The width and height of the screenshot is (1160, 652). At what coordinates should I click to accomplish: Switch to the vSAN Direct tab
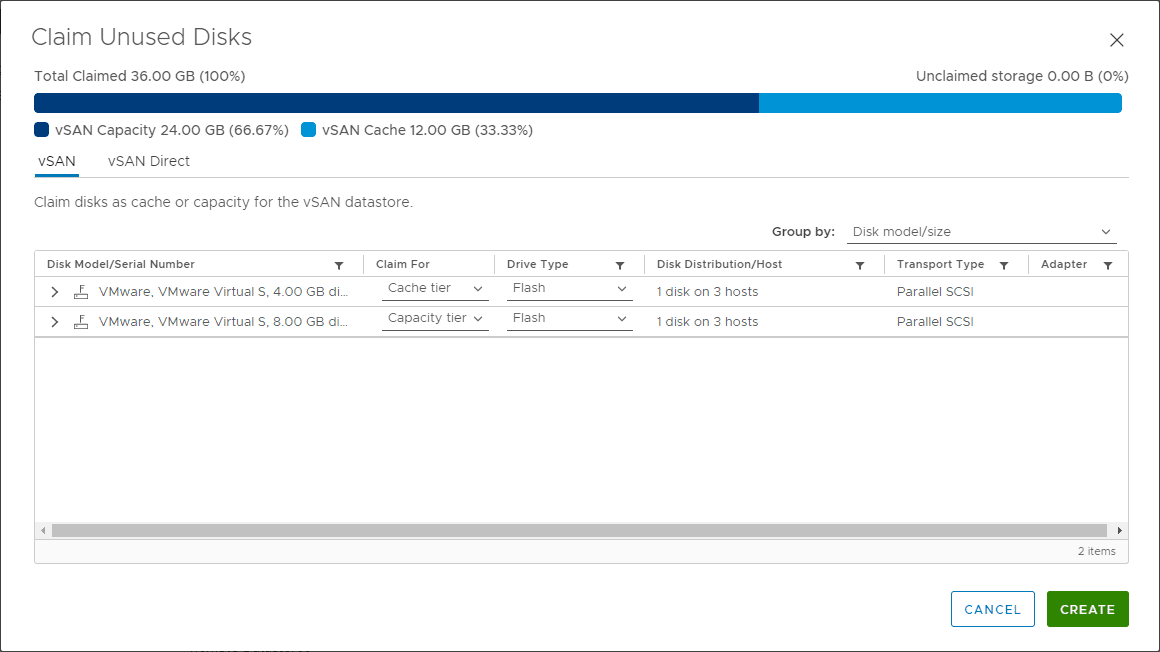147,161
